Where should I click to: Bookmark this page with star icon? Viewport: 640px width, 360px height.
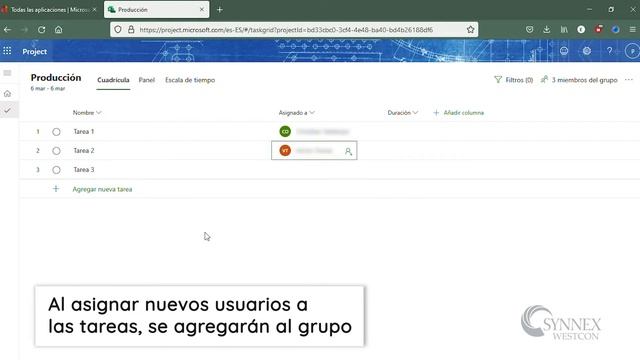point(470,29)
